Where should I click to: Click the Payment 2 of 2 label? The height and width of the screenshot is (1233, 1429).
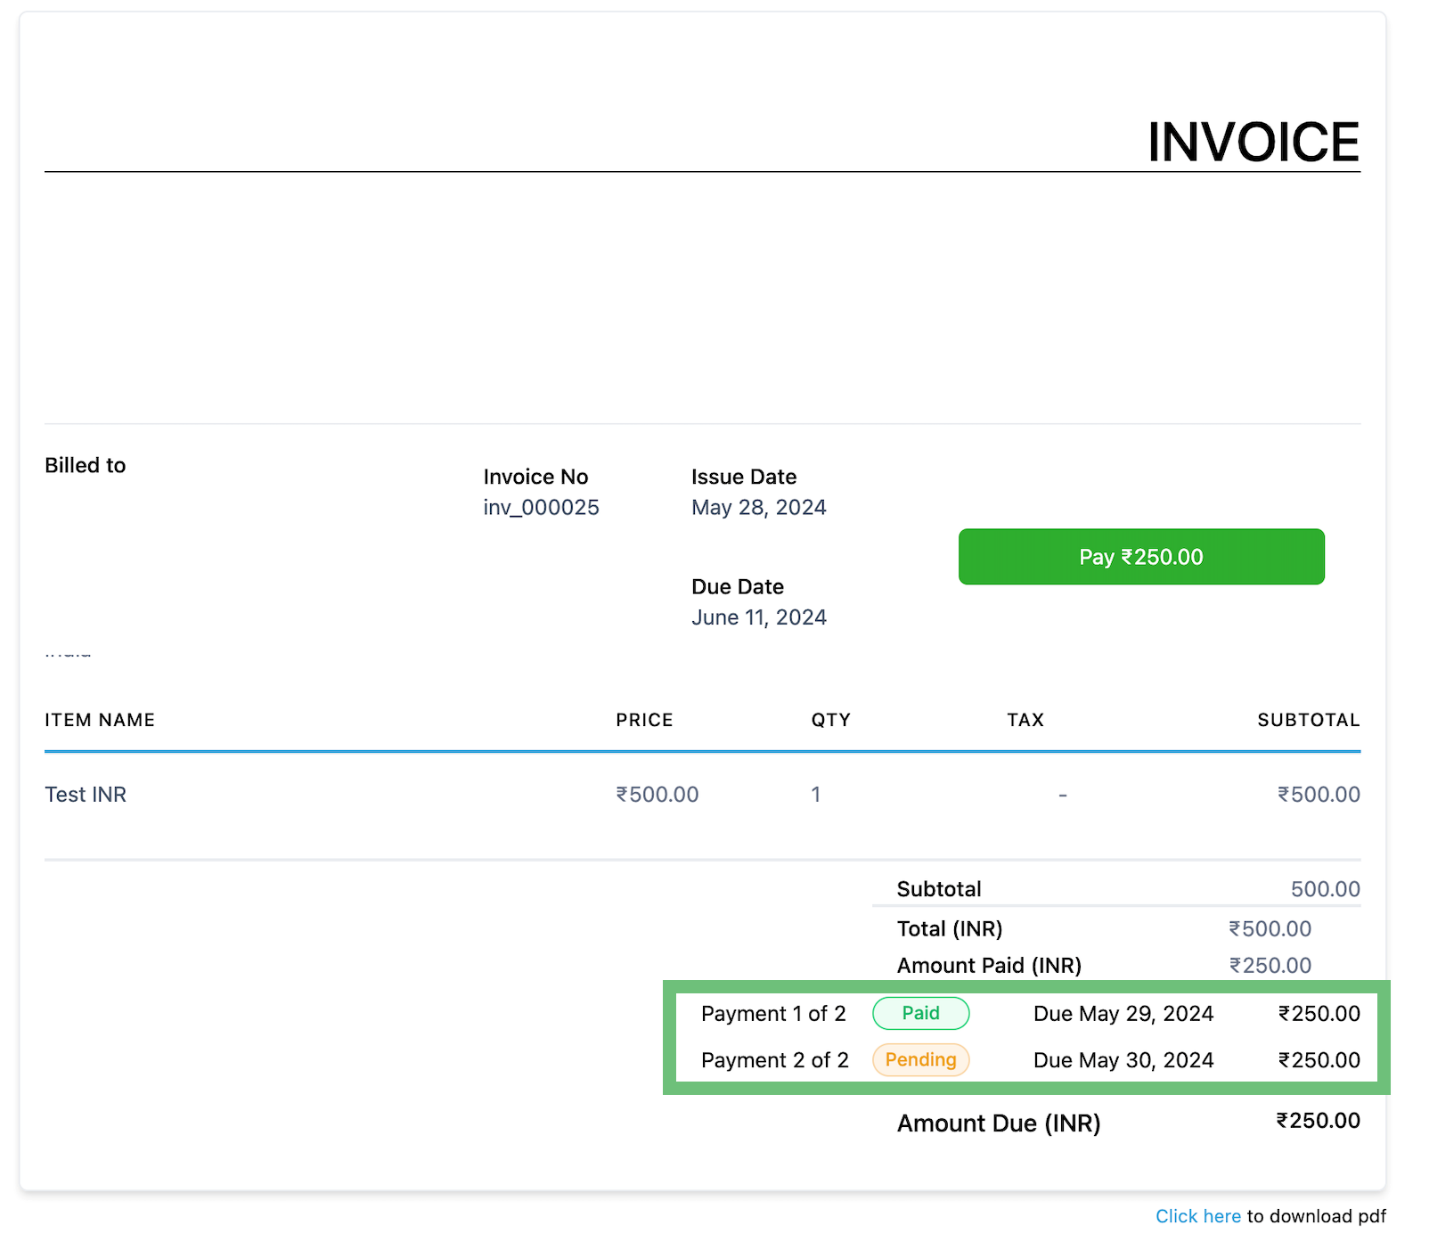(775, 1061)
